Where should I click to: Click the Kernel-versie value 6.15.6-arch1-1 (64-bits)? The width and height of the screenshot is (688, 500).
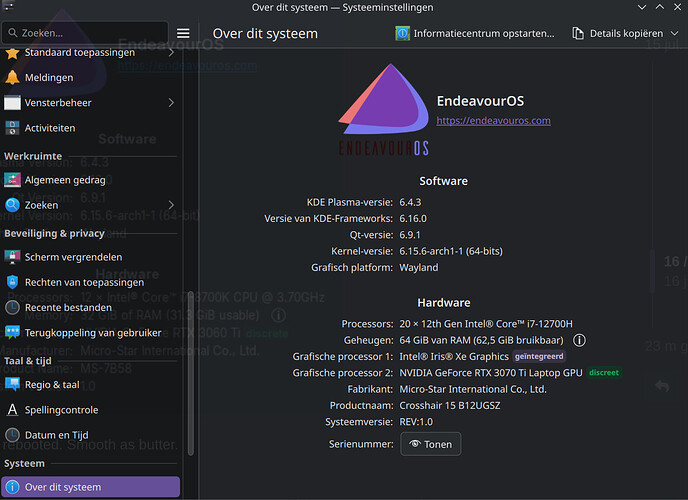click(x=451, y=251)
